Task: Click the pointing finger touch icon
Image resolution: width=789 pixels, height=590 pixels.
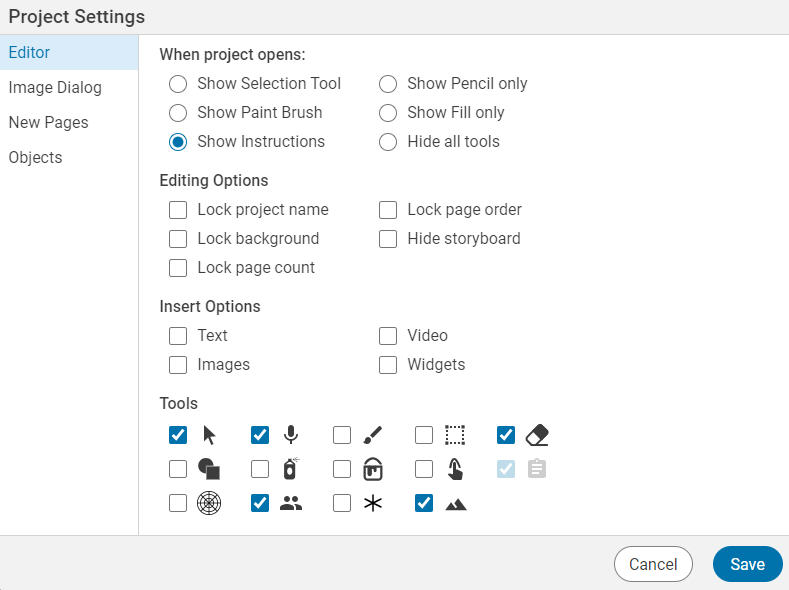Action: pos(455,469)
